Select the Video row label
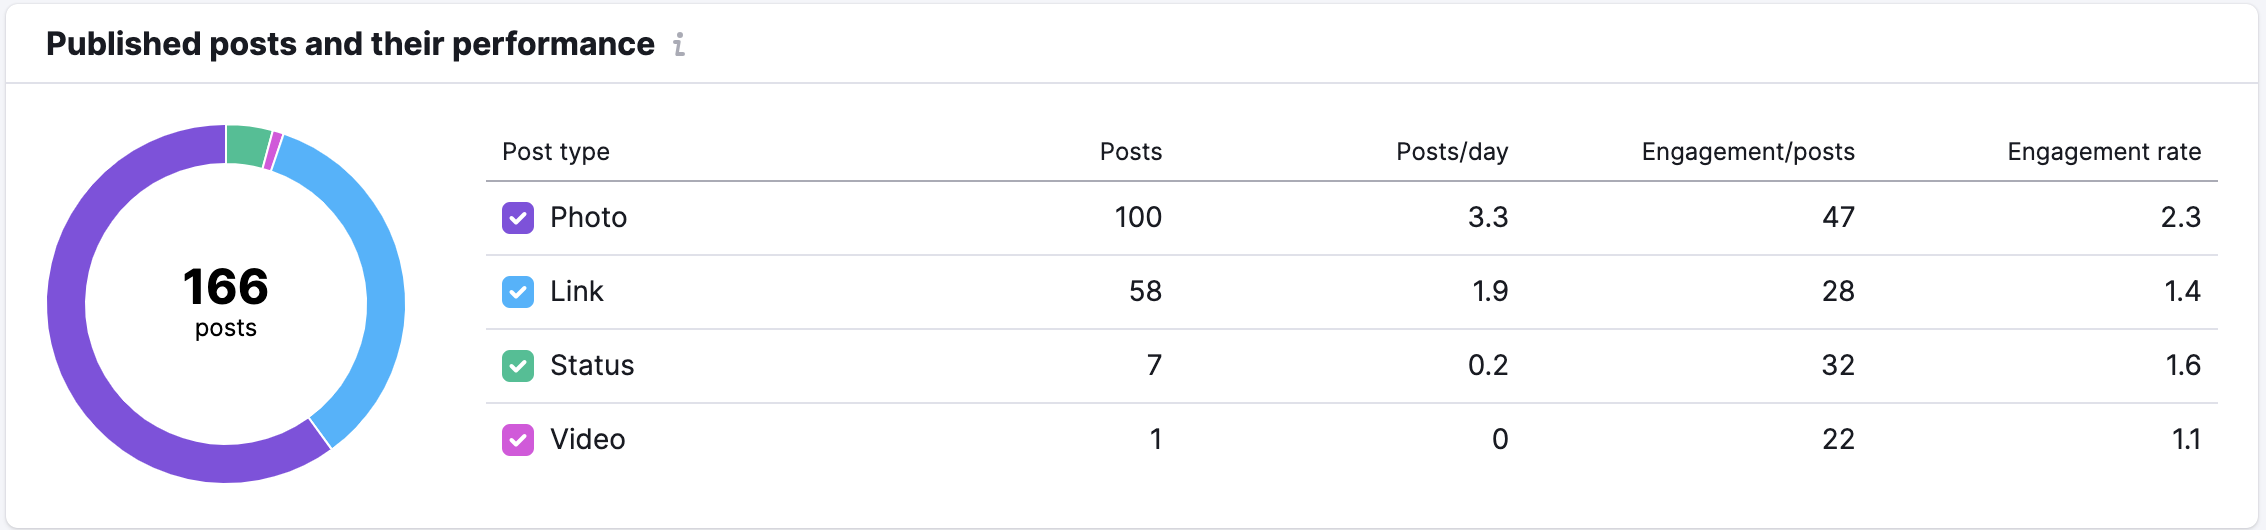 (587, 440)
